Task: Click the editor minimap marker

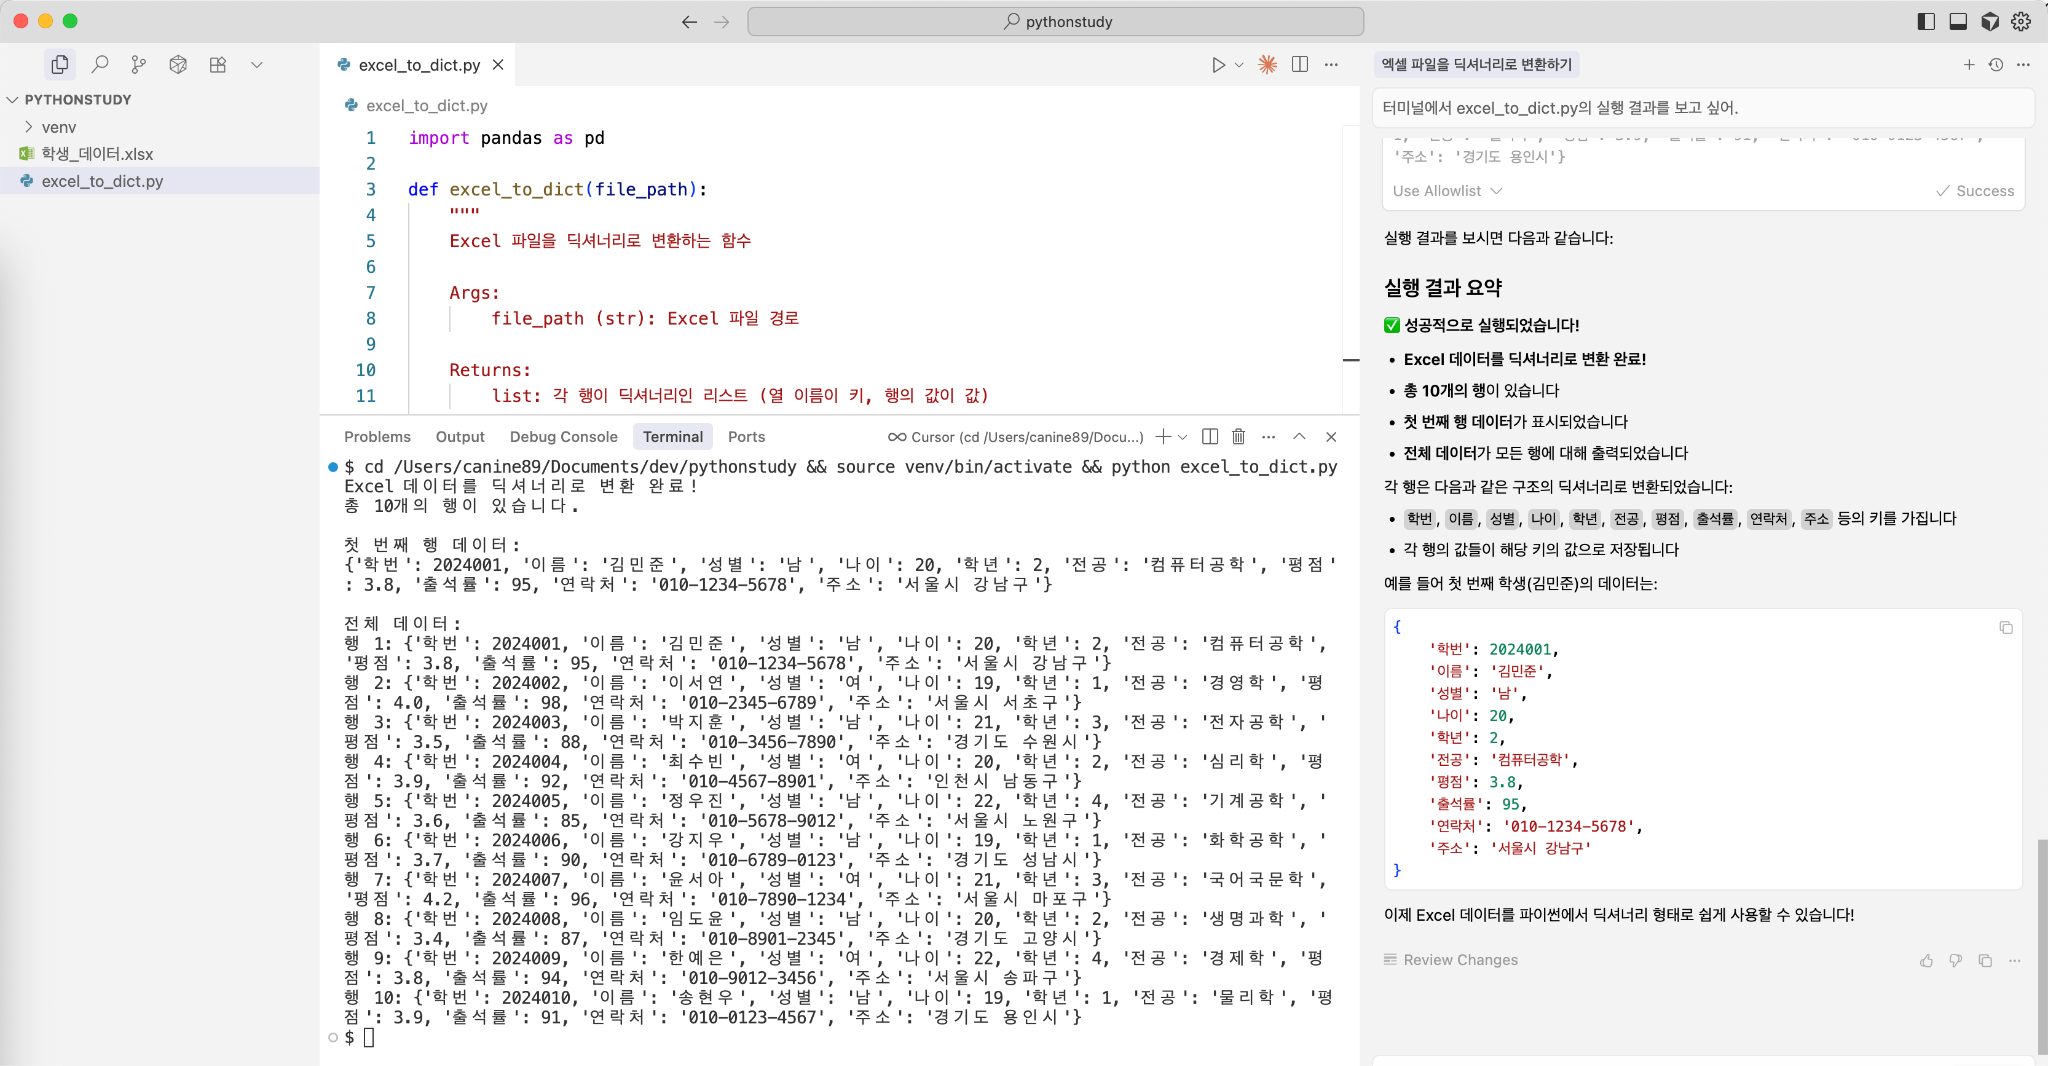Action: [x=1351, y=360]
